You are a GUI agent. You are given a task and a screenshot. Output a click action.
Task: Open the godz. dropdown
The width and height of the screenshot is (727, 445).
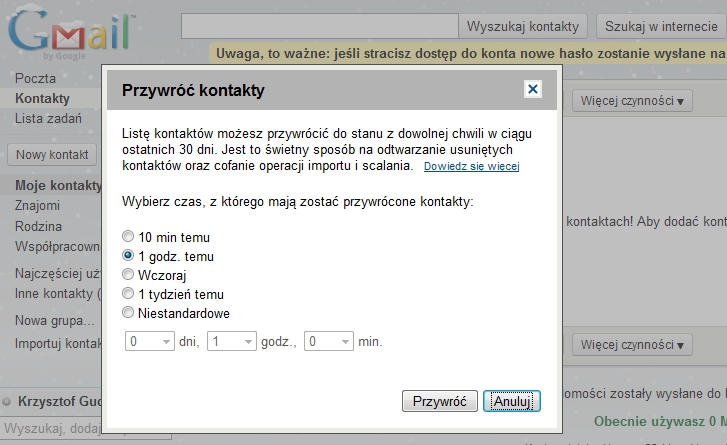(x=232, y=342)
